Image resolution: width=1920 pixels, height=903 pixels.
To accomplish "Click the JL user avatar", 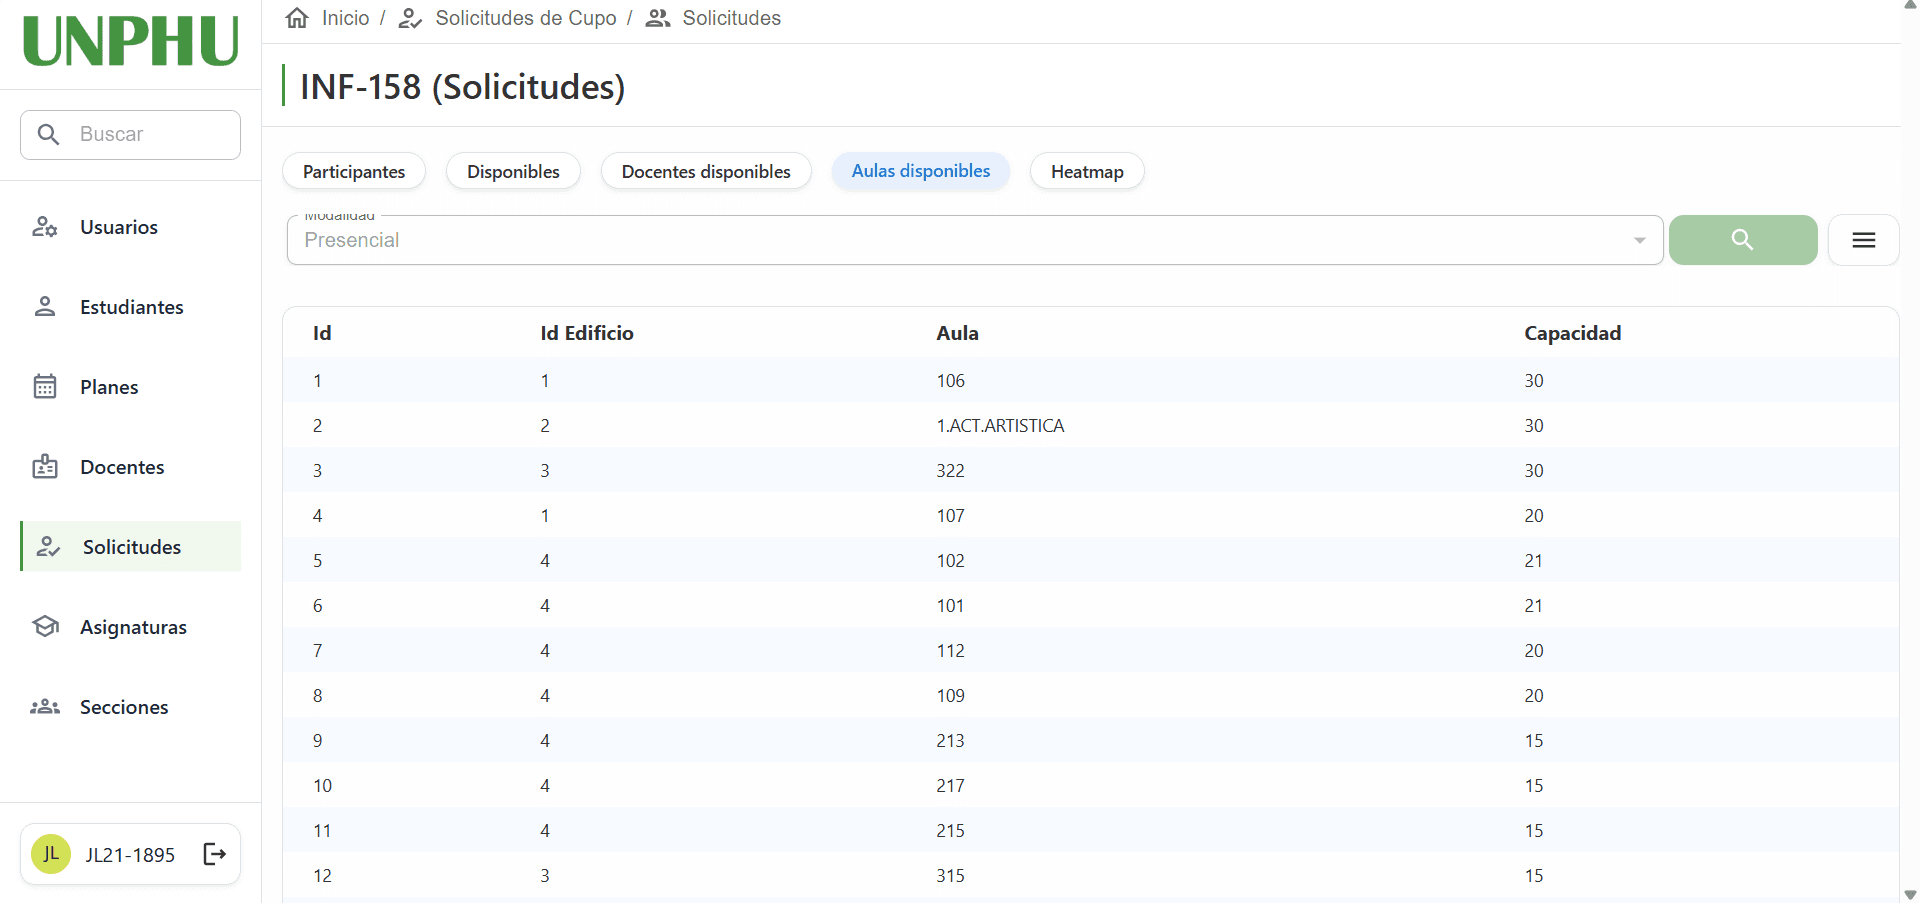I will [x=51, y=854].
